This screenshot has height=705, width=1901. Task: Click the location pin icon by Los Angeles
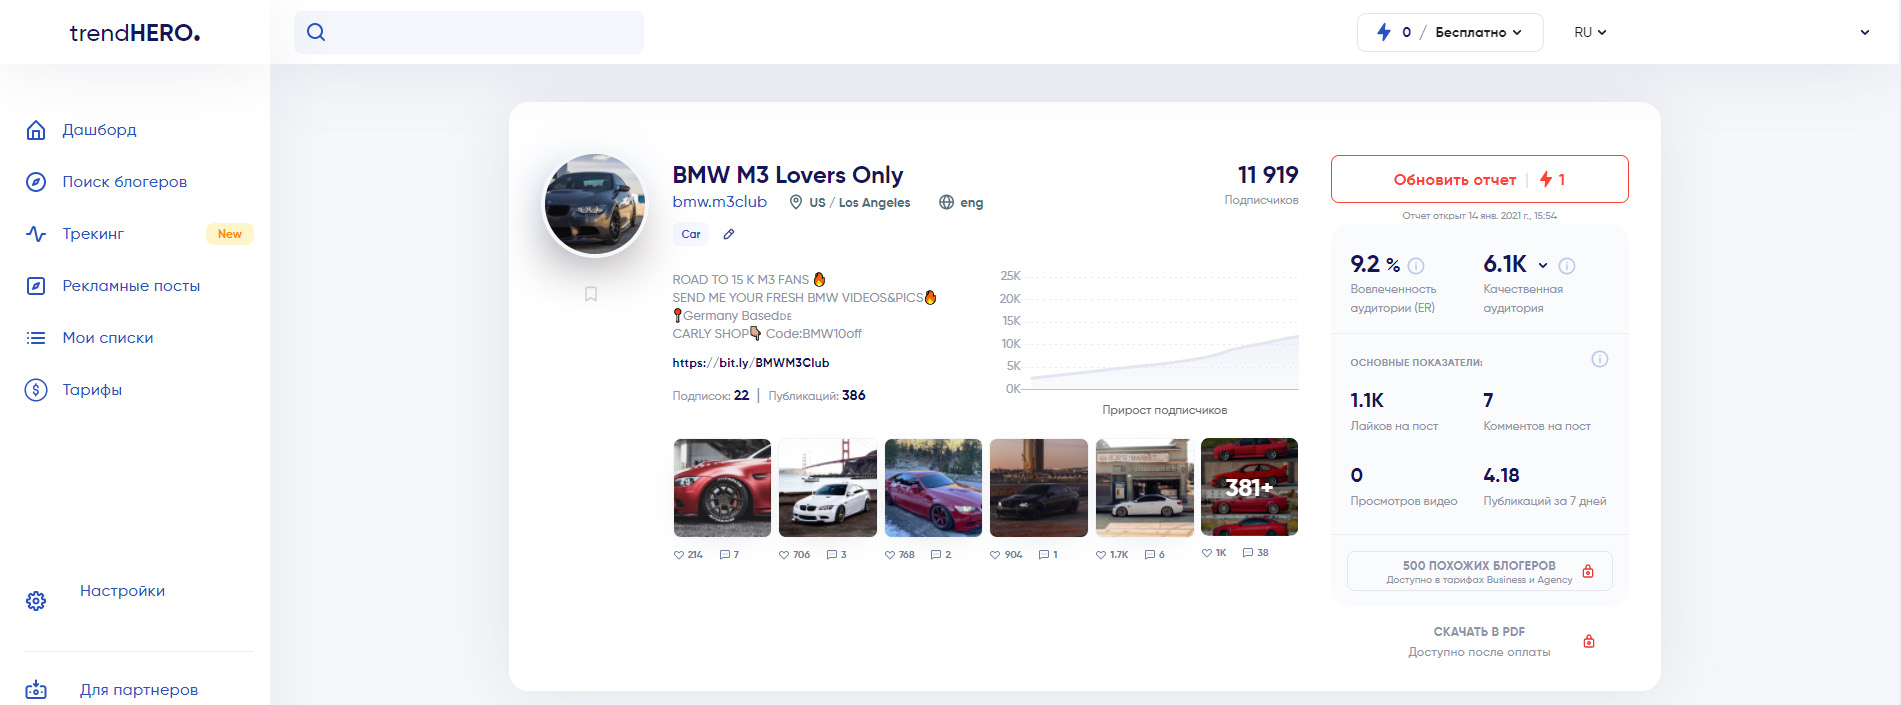(796, 202)
